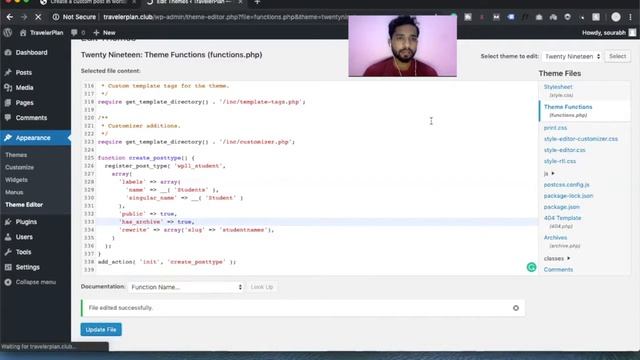
Task: Open package-lock.json file
Action: [568, 196]
